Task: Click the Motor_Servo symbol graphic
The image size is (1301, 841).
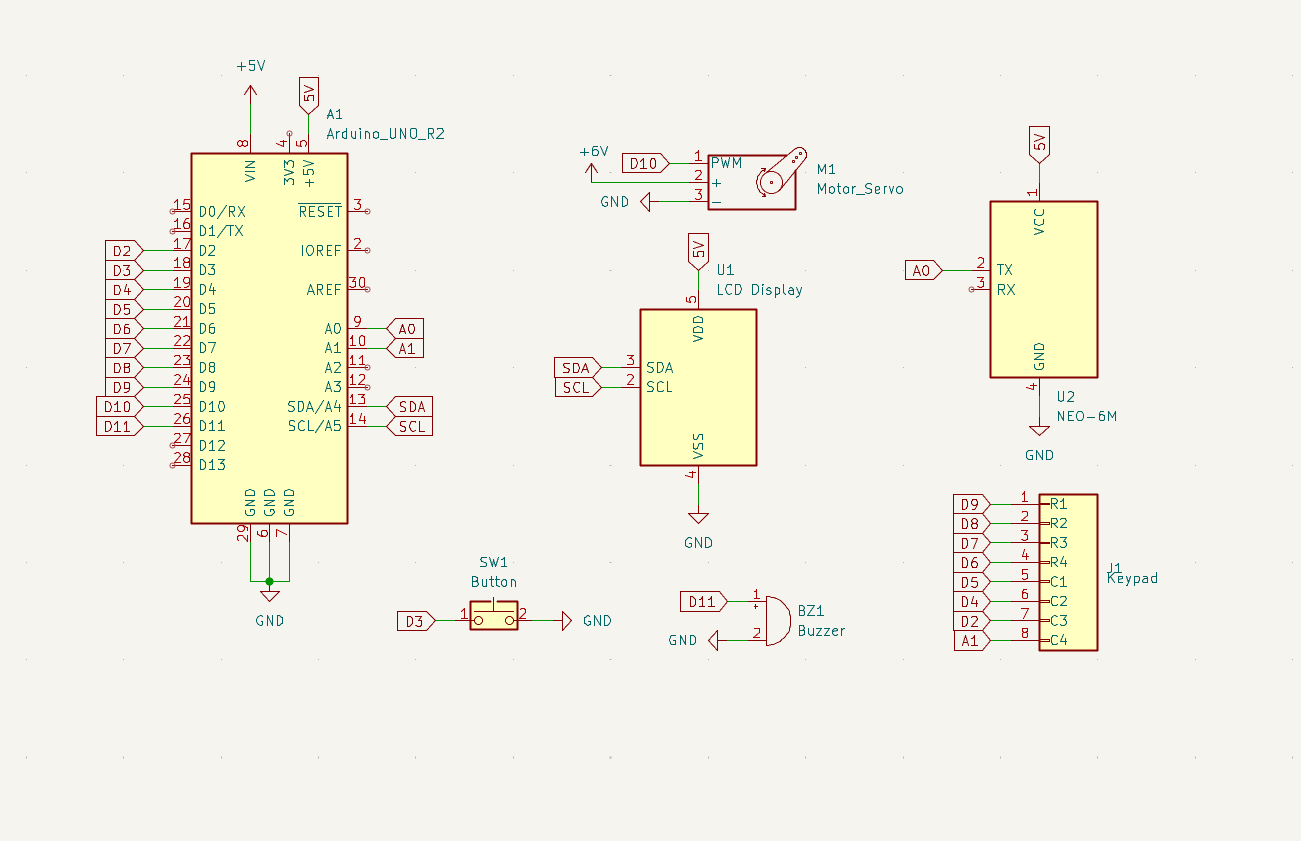Action: pyautogui.click(x=752, y=182)
